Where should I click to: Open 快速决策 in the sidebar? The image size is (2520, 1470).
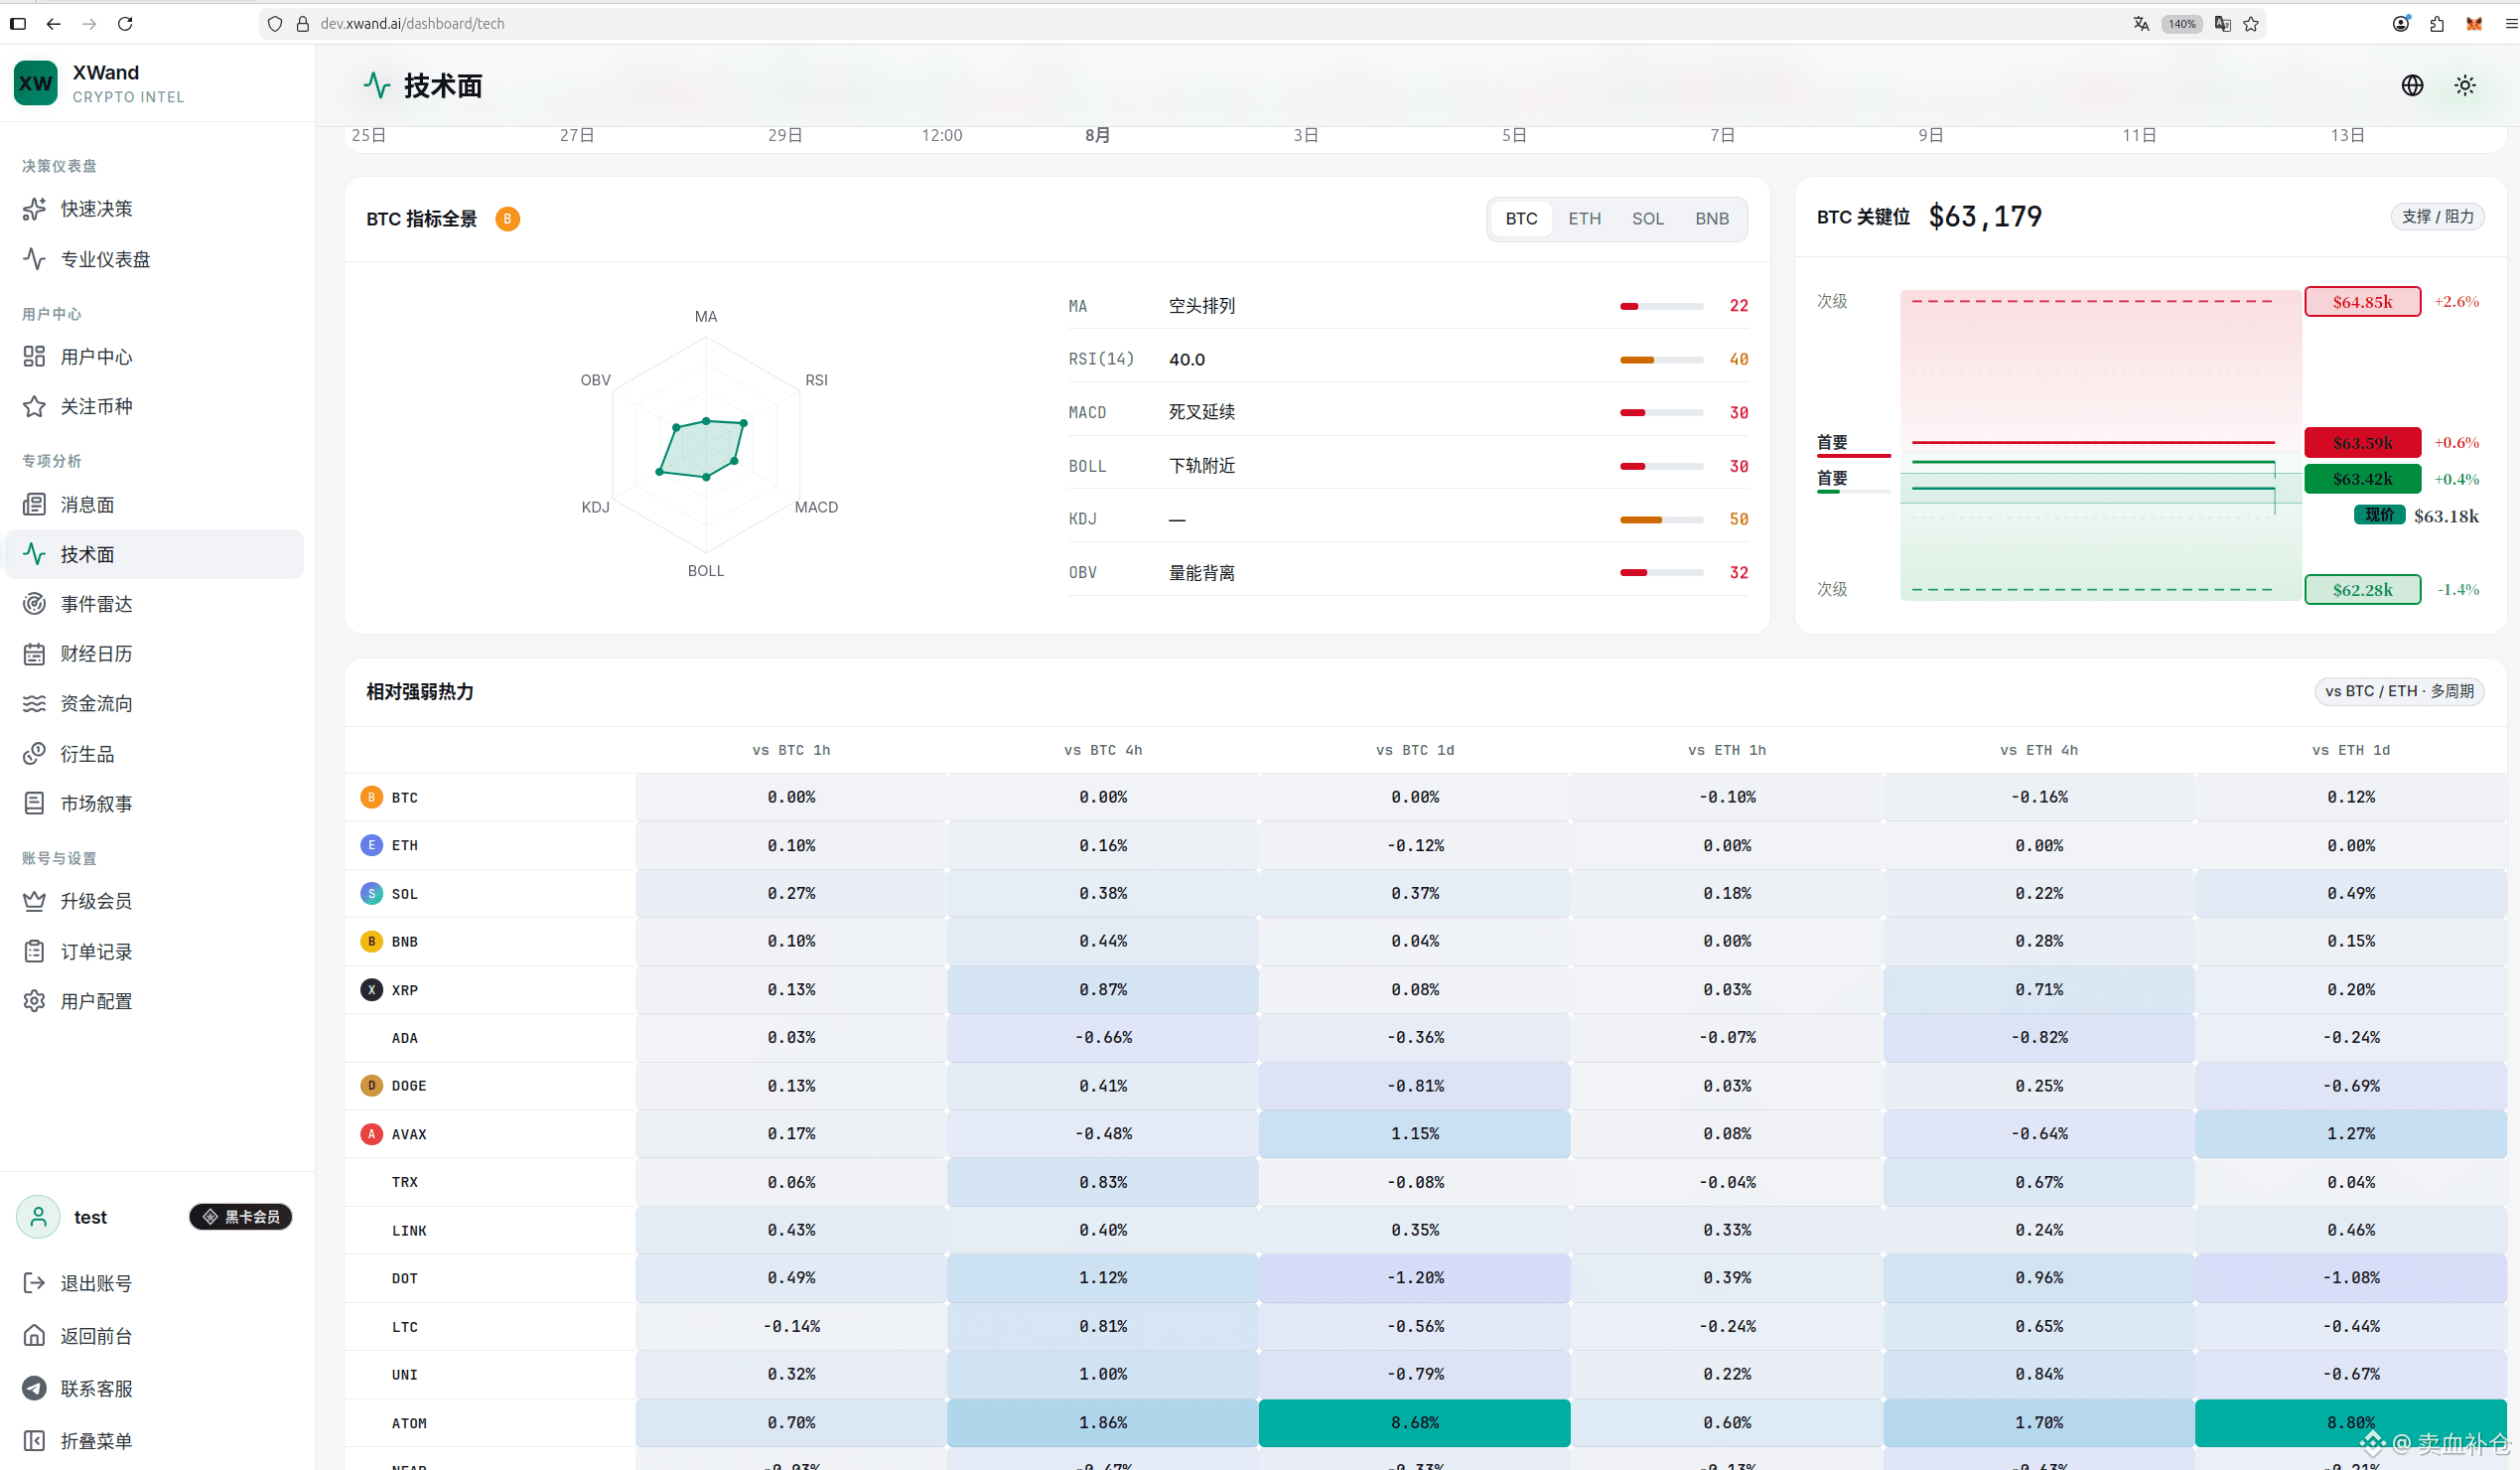pyautogui.click(x=155, y=209)
